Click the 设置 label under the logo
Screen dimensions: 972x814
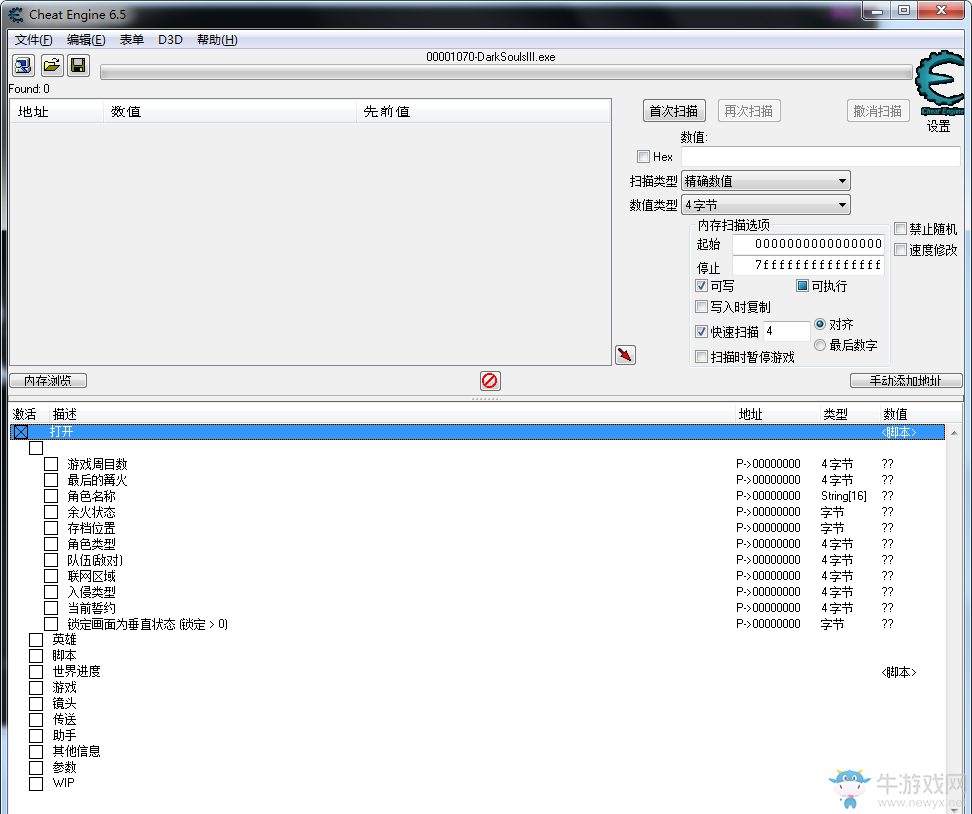[x=939, y=126]
